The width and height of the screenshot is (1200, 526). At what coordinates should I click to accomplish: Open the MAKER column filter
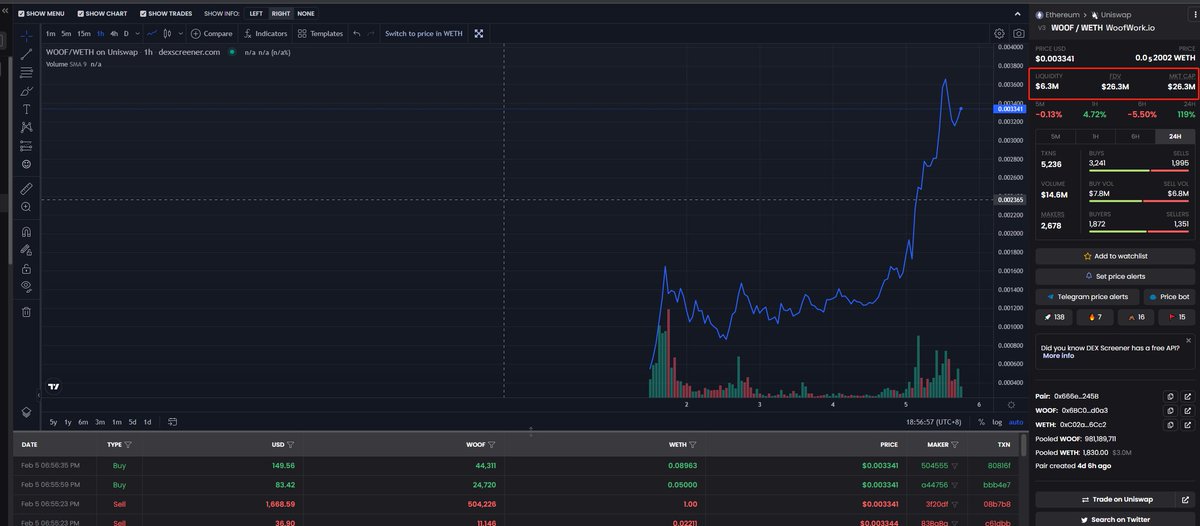(955, 445)
